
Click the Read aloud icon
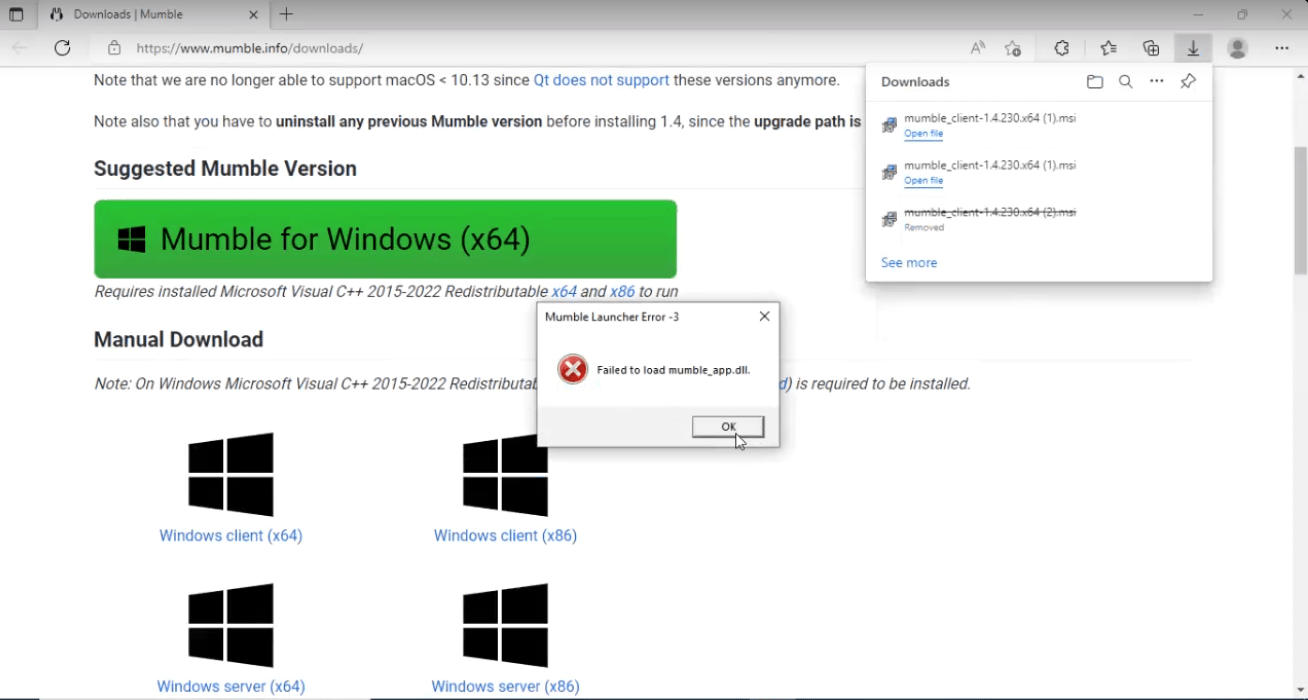click(978, 48)
